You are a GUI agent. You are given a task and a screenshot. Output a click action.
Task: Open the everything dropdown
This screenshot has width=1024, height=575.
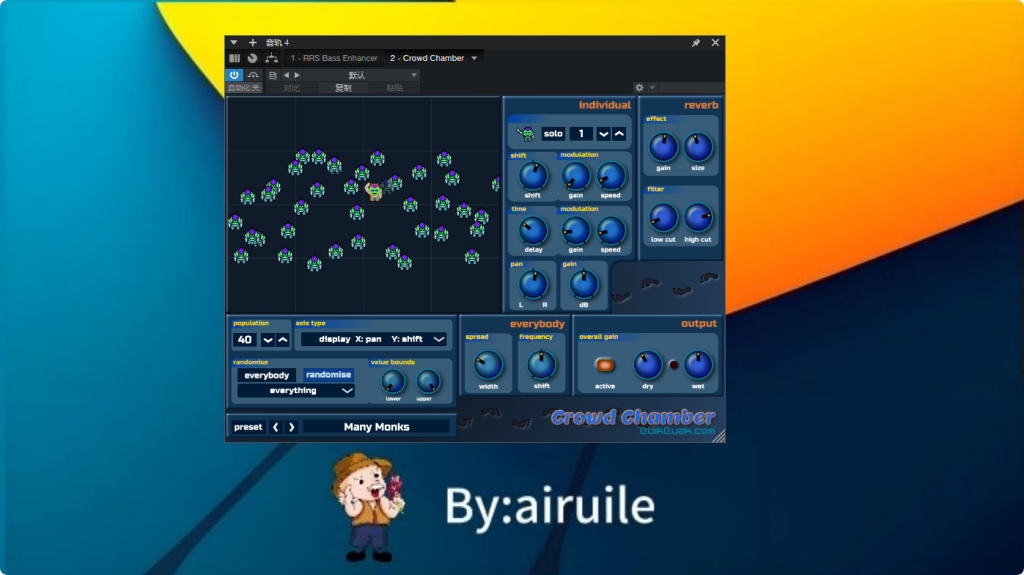coord(296,391)
